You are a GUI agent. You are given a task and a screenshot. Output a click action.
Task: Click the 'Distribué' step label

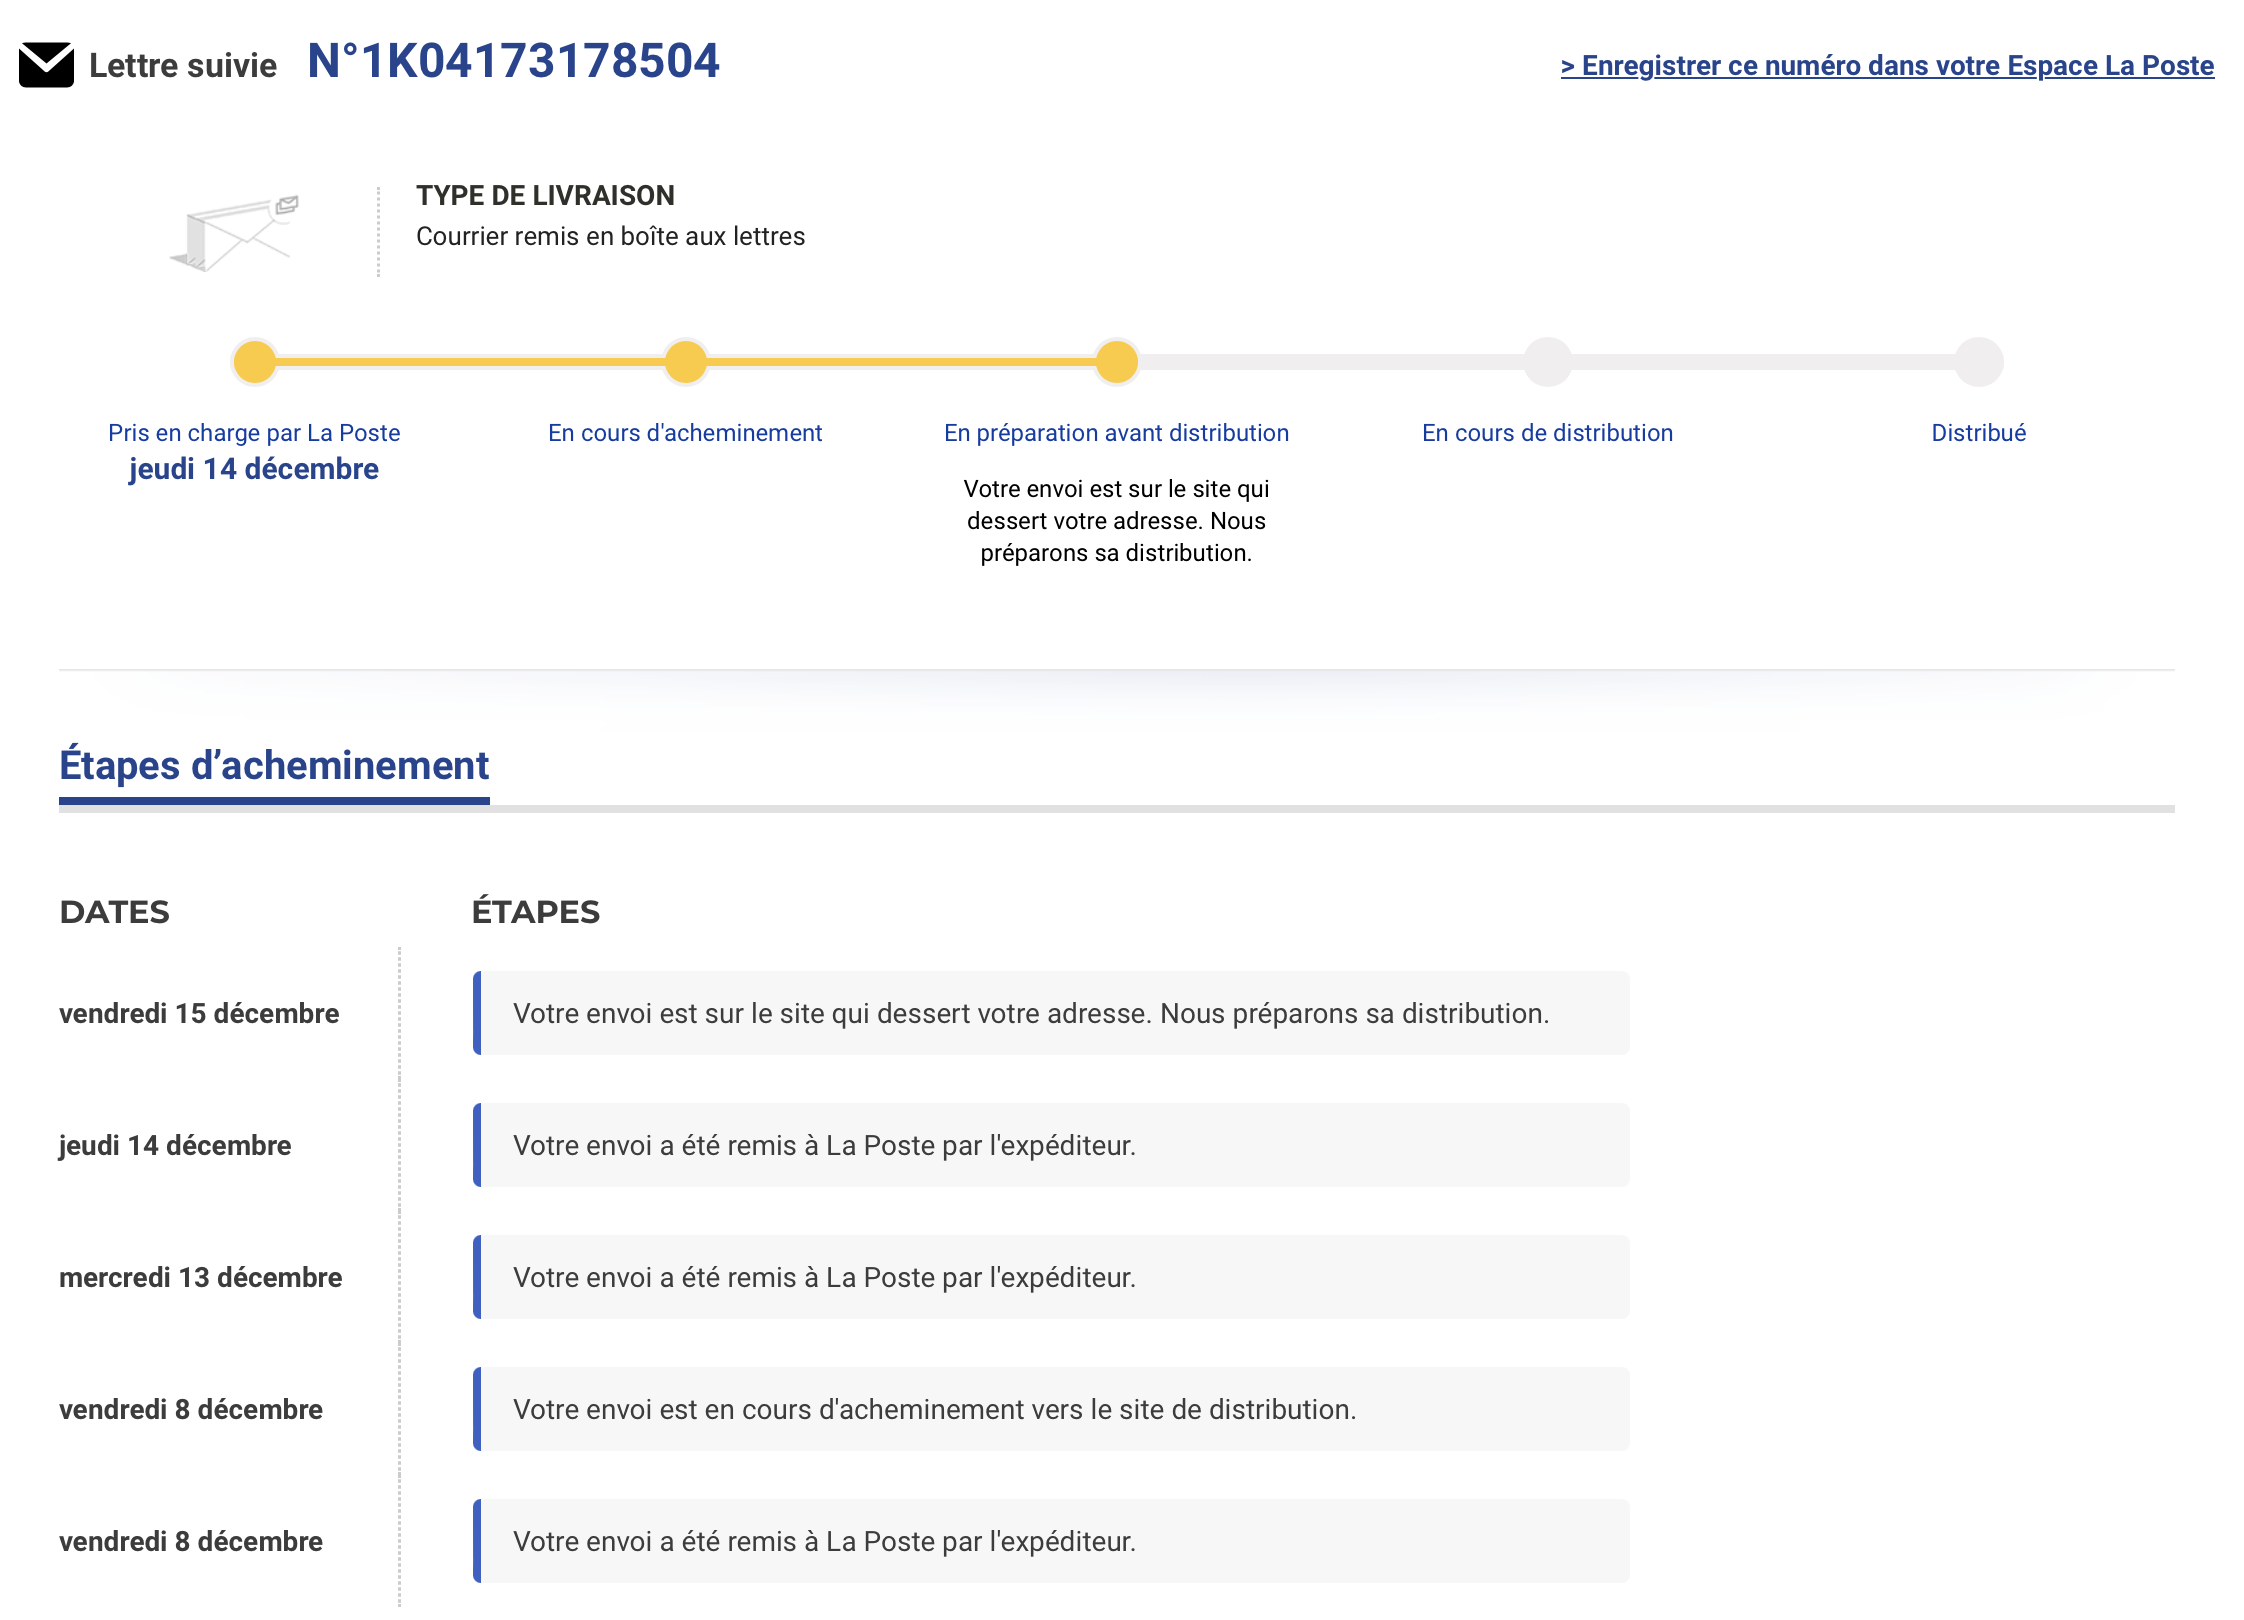point(1978,433)
